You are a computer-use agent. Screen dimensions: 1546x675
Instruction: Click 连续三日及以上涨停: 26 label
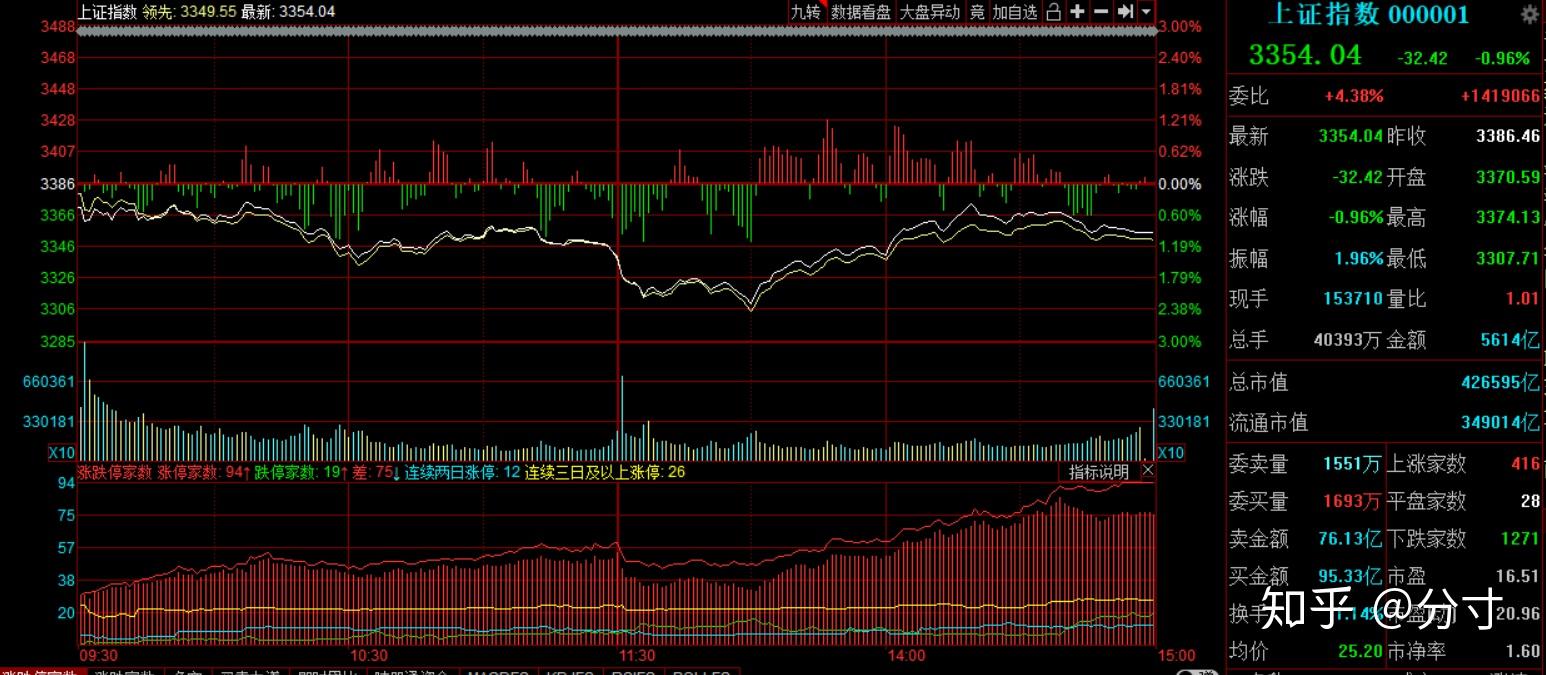[x=606, y=471]
